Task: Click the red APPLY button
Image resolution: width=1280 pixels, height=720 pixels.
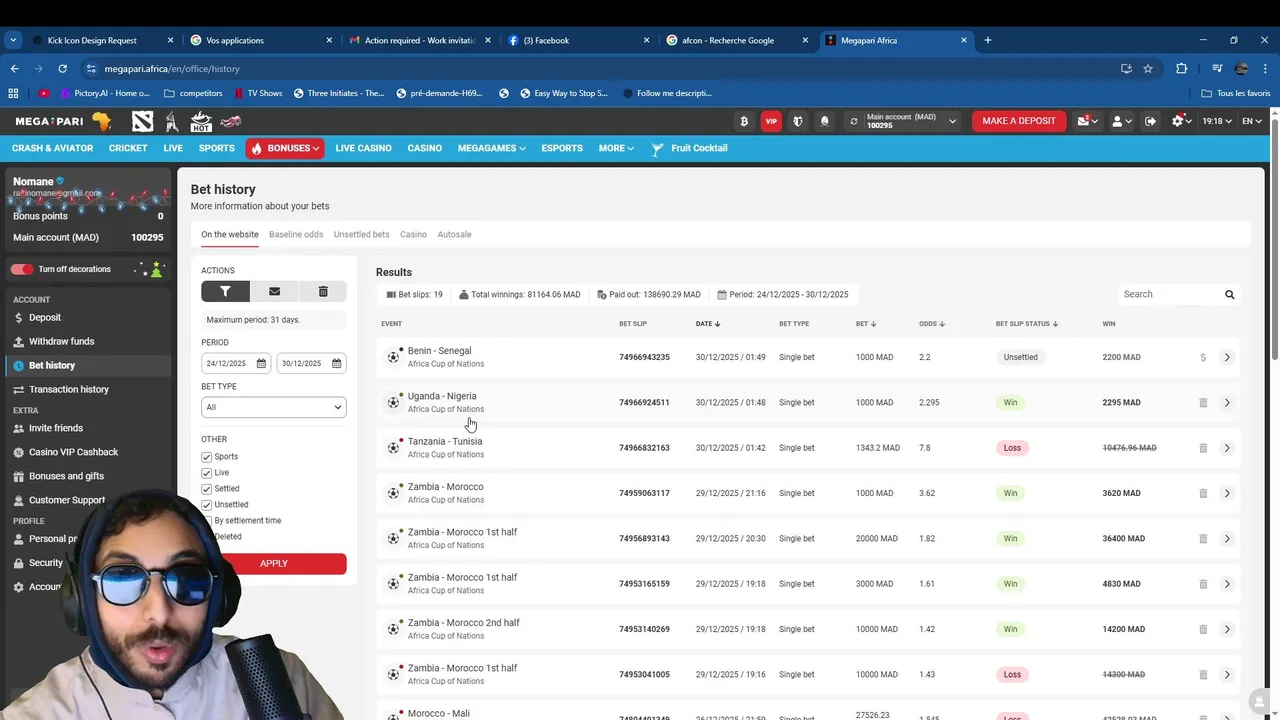Action: coord(274,563)
